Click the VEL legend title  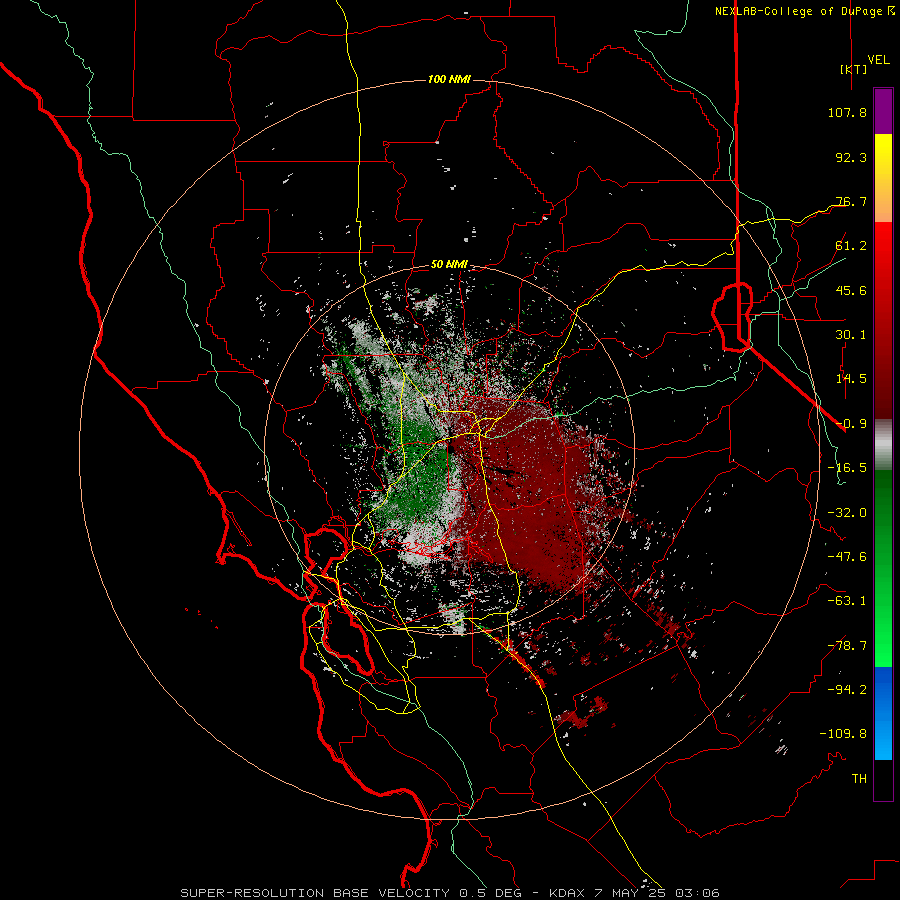(878, 59)
